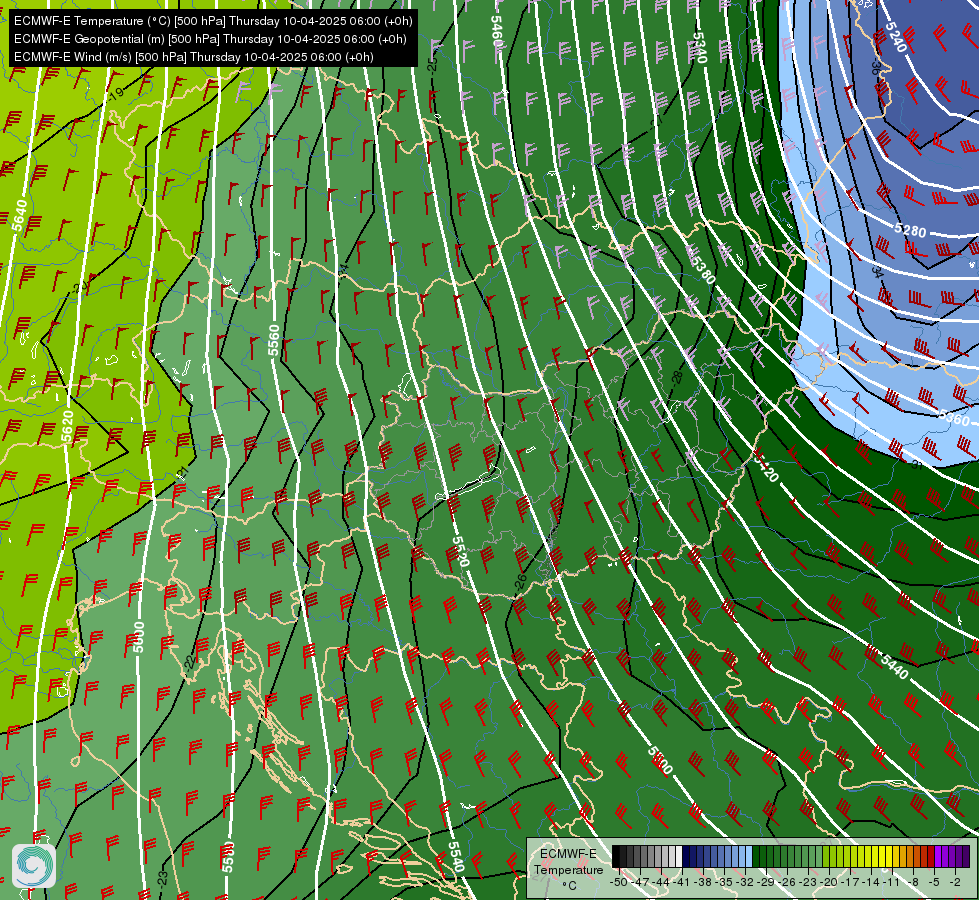Image resolution: width=979 pixels, height=900 pixels.
Task: Click the -21 isotherm label on the map
Action: [182, 473]
